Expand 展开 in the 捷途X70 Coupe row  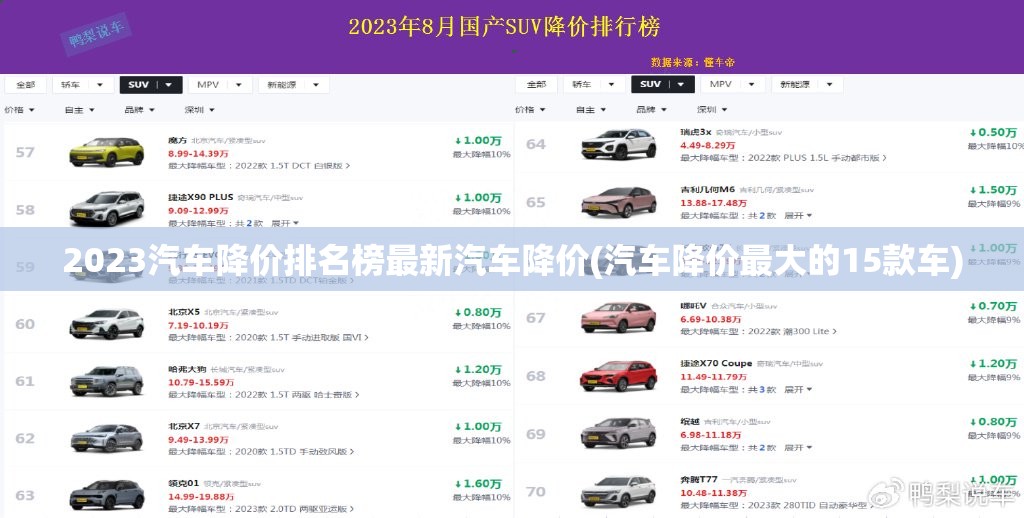click(798, 389)
